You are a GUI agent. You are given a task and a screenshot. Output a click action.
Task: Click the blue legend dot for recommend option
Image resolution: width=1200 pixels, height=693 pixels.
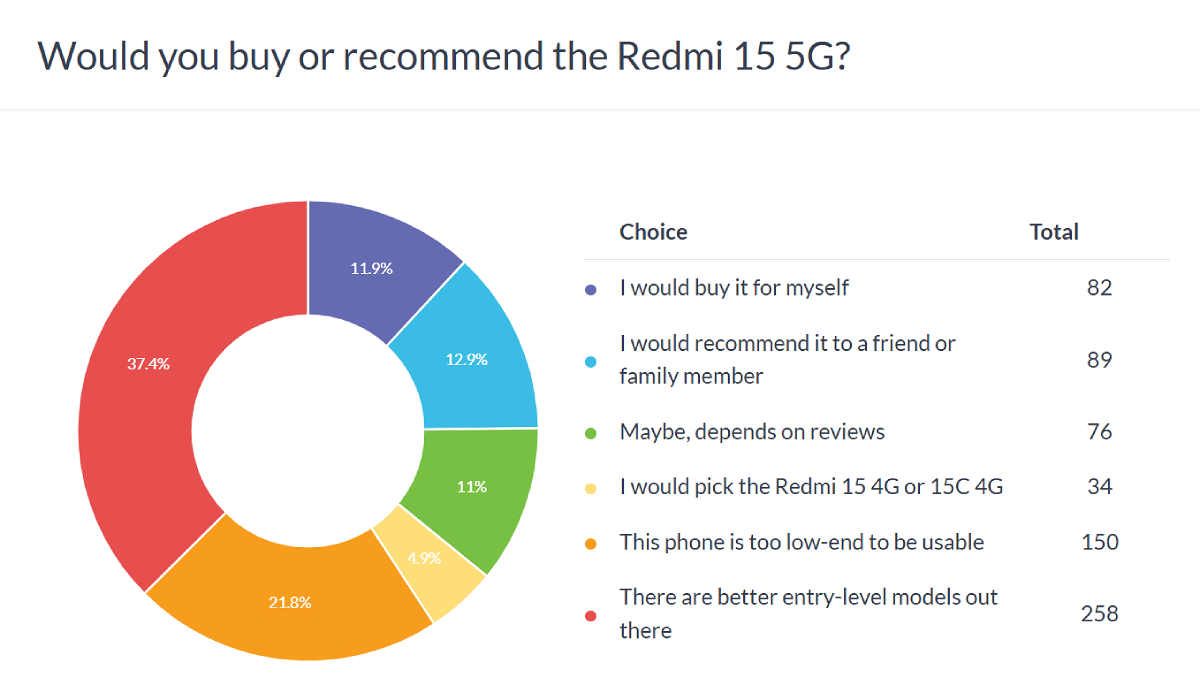pyautogui.click(x=590, y=360)
